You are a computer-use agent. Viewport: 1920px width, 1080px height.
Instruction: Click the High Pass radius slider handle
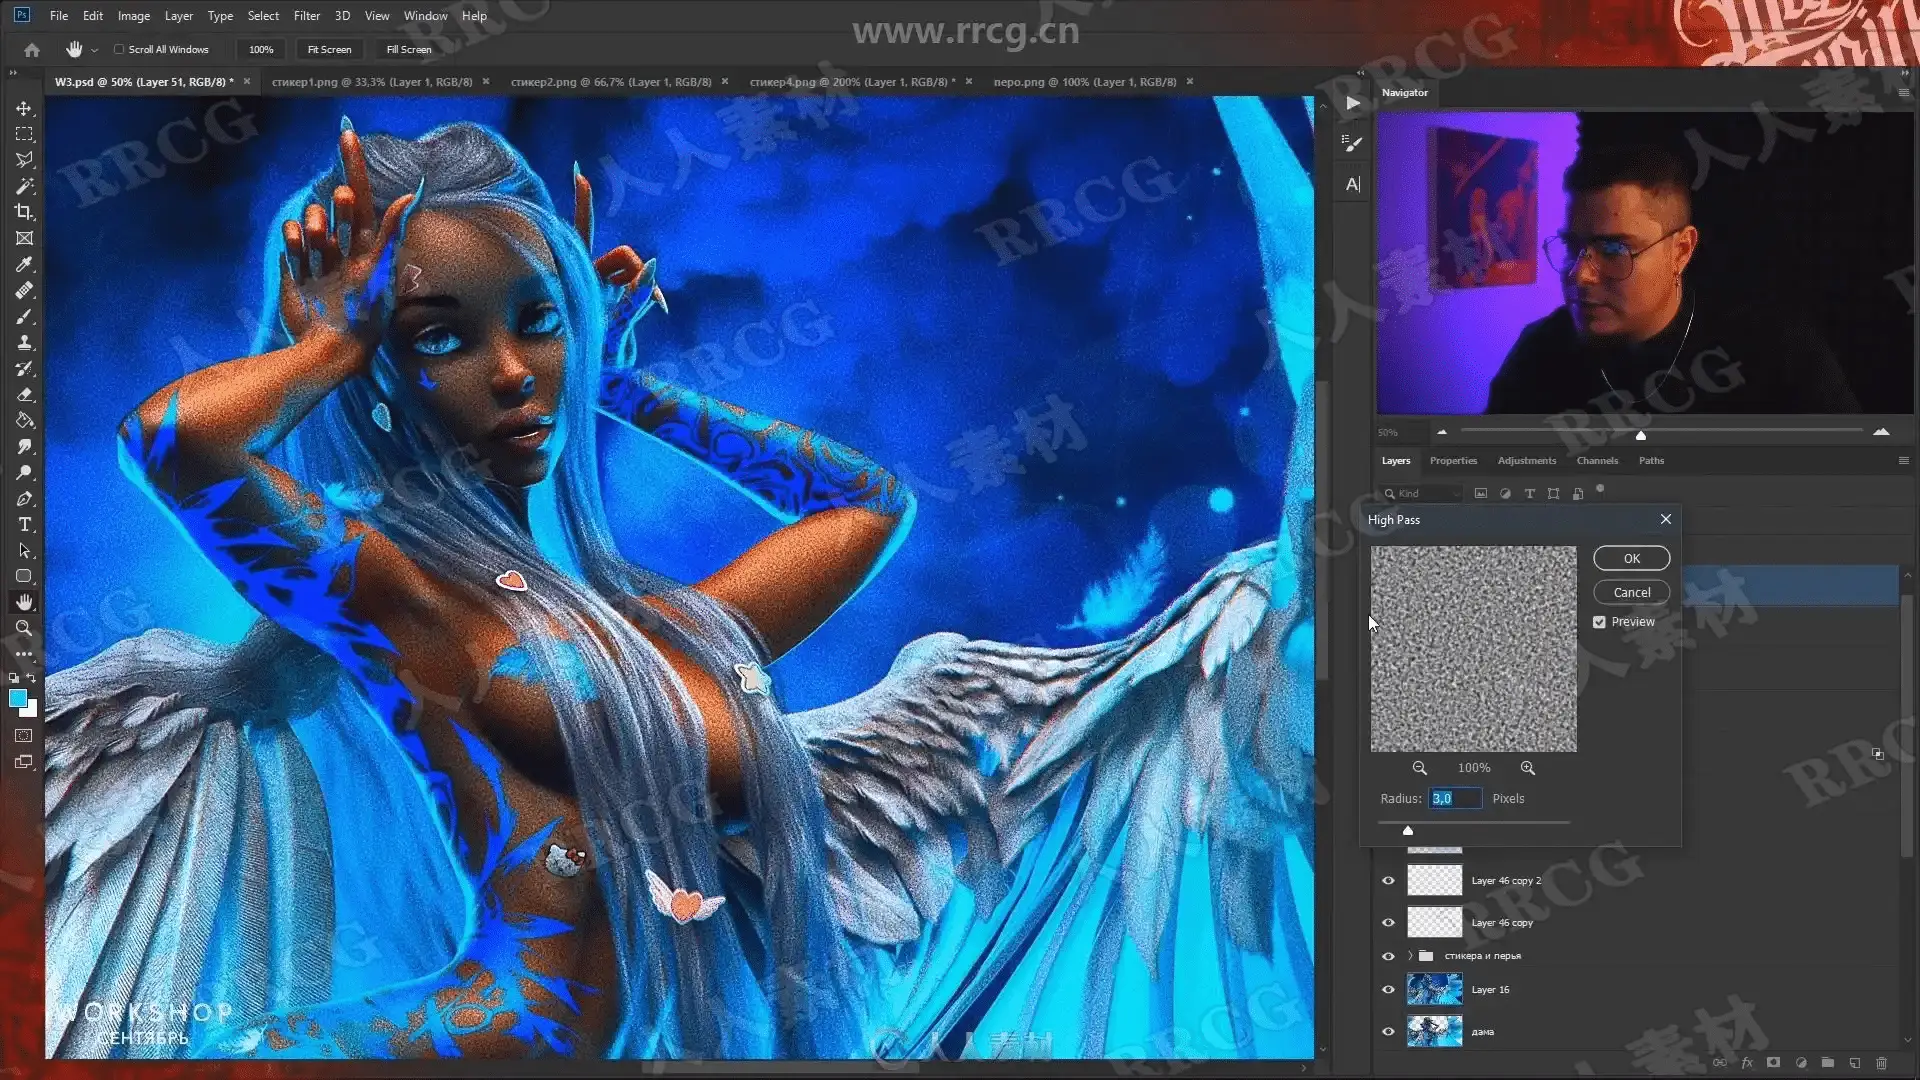click(1408, 830)
